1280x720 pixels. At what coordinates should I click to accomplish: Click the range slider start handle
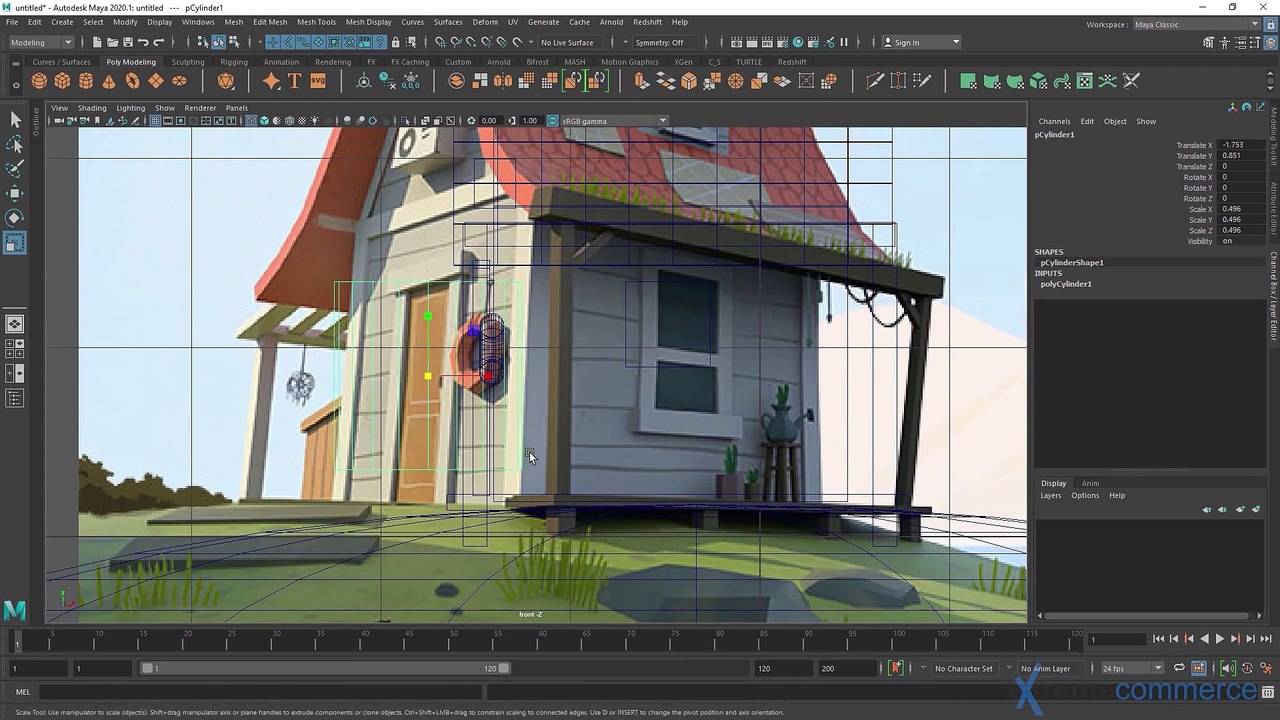(x=147, y=668)
